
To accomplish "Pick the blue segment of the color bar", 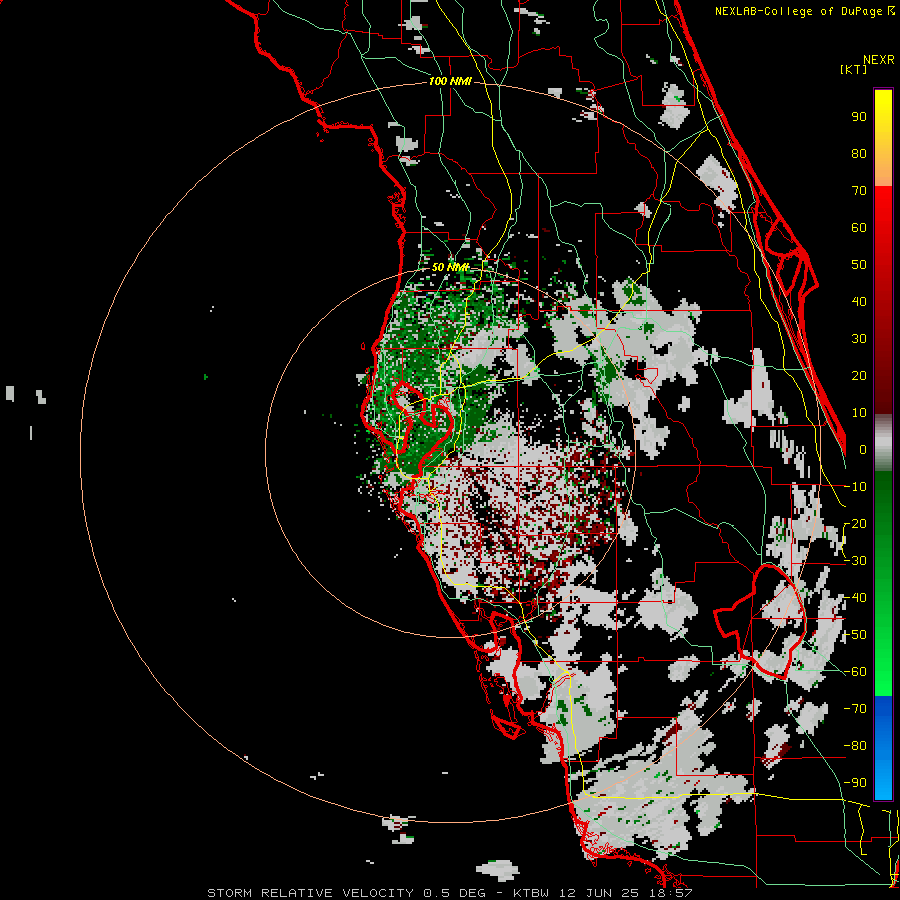I will 883,748.
